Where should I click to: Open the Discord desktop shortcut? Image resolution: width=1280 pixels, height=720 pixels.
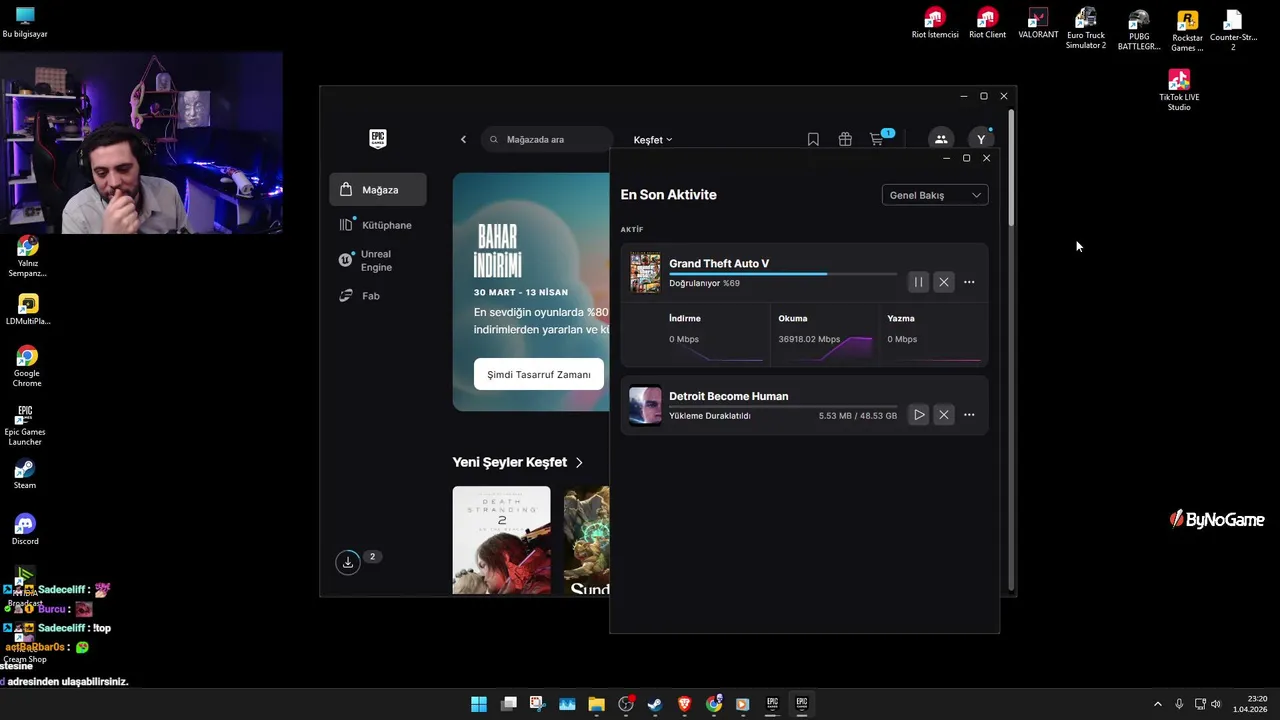coord(25,530)
